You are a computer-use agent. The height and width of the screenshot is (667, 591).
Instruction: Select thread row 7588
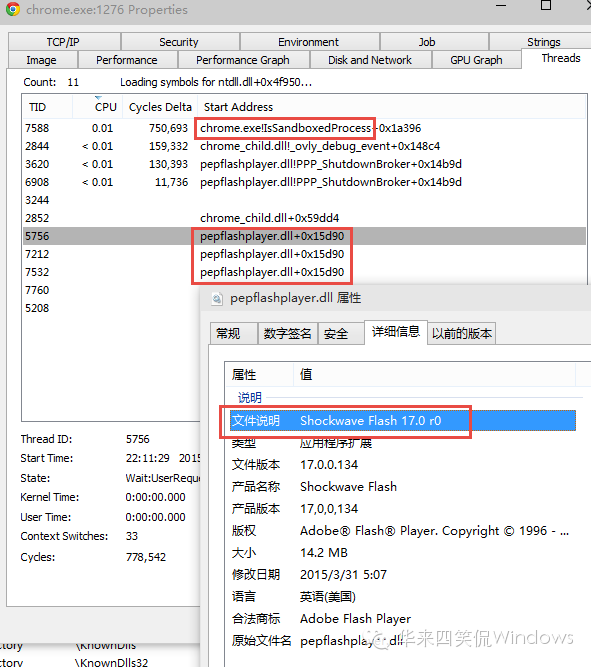[x=304, y=128]
